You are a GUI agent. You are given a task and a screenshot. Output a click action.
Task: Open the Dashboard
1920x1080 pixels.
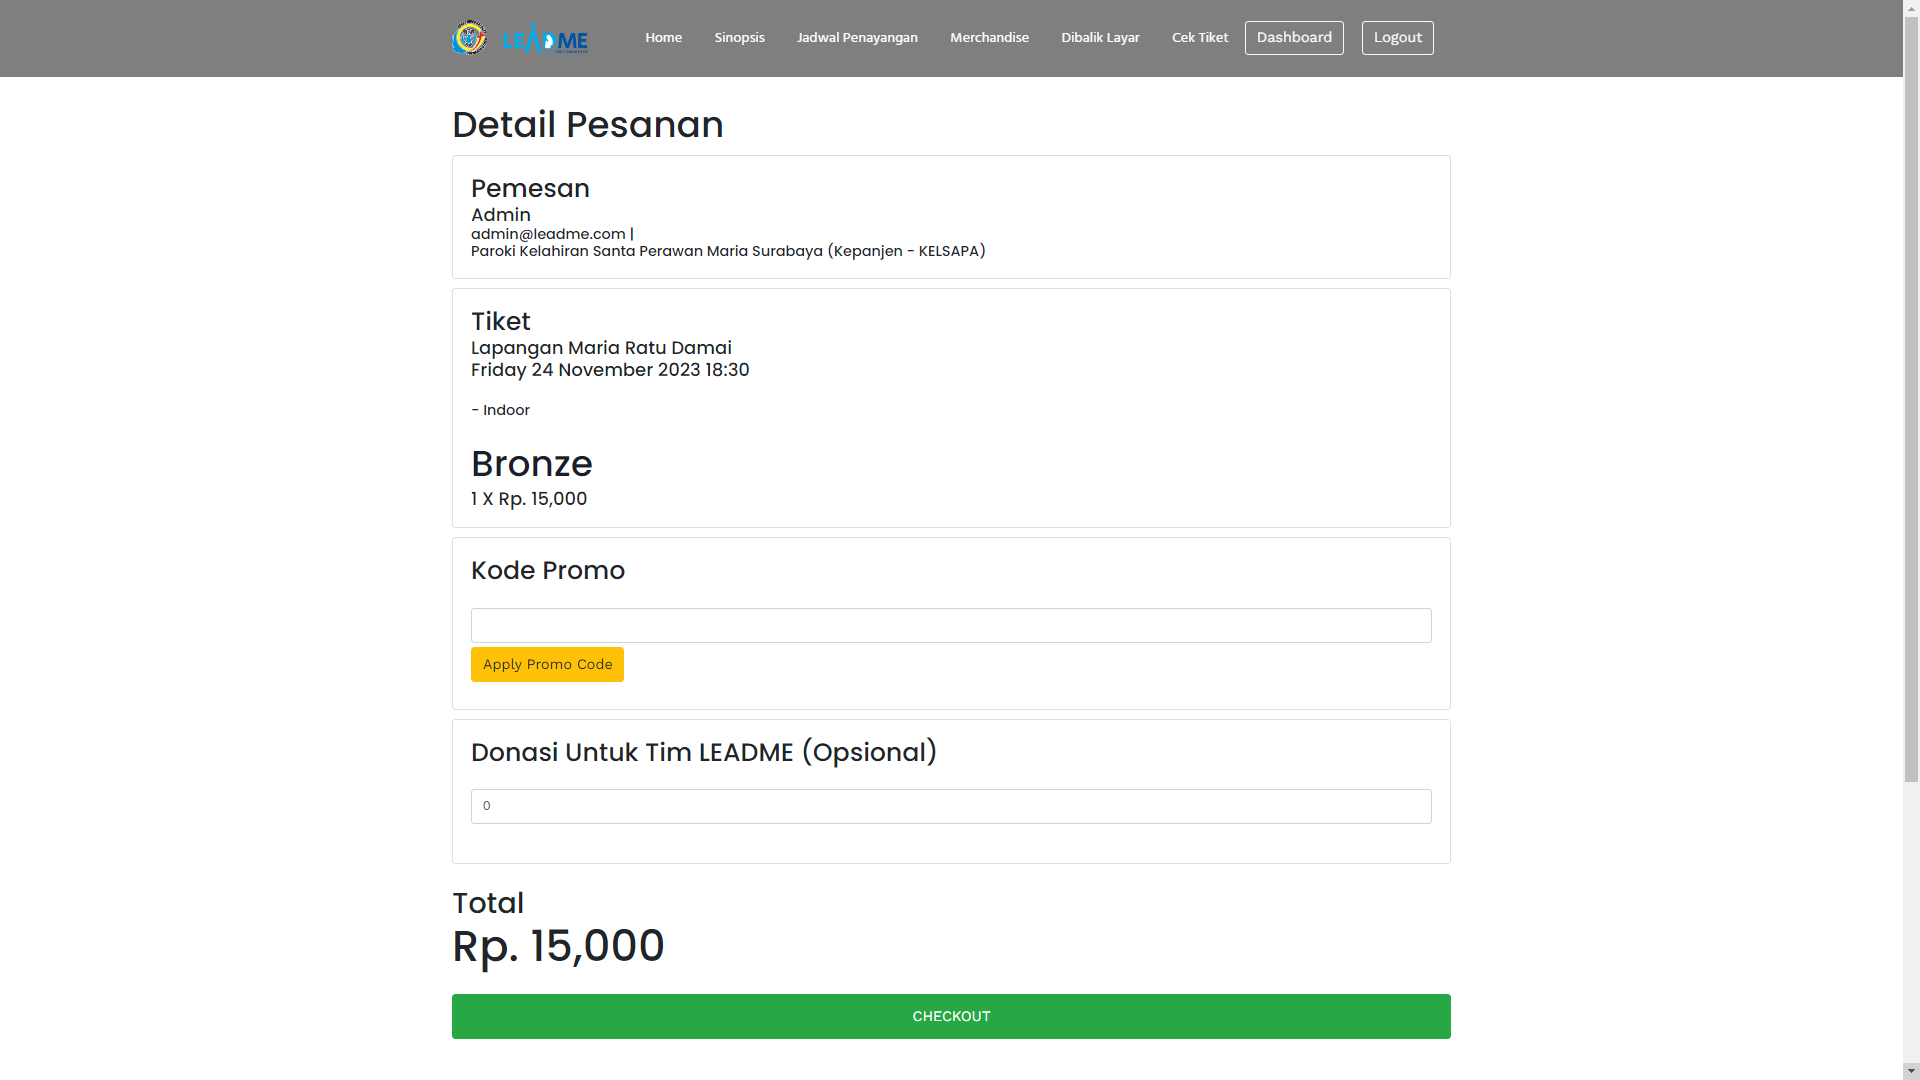point(1294,38)
